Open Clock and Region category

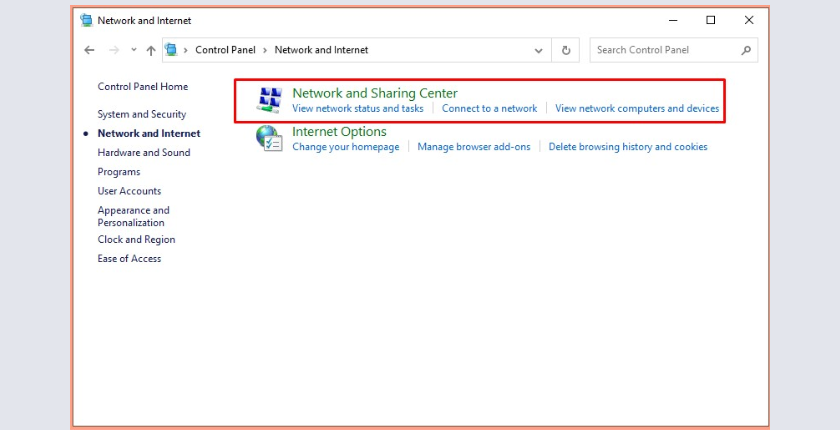click(x=136, y=240)
